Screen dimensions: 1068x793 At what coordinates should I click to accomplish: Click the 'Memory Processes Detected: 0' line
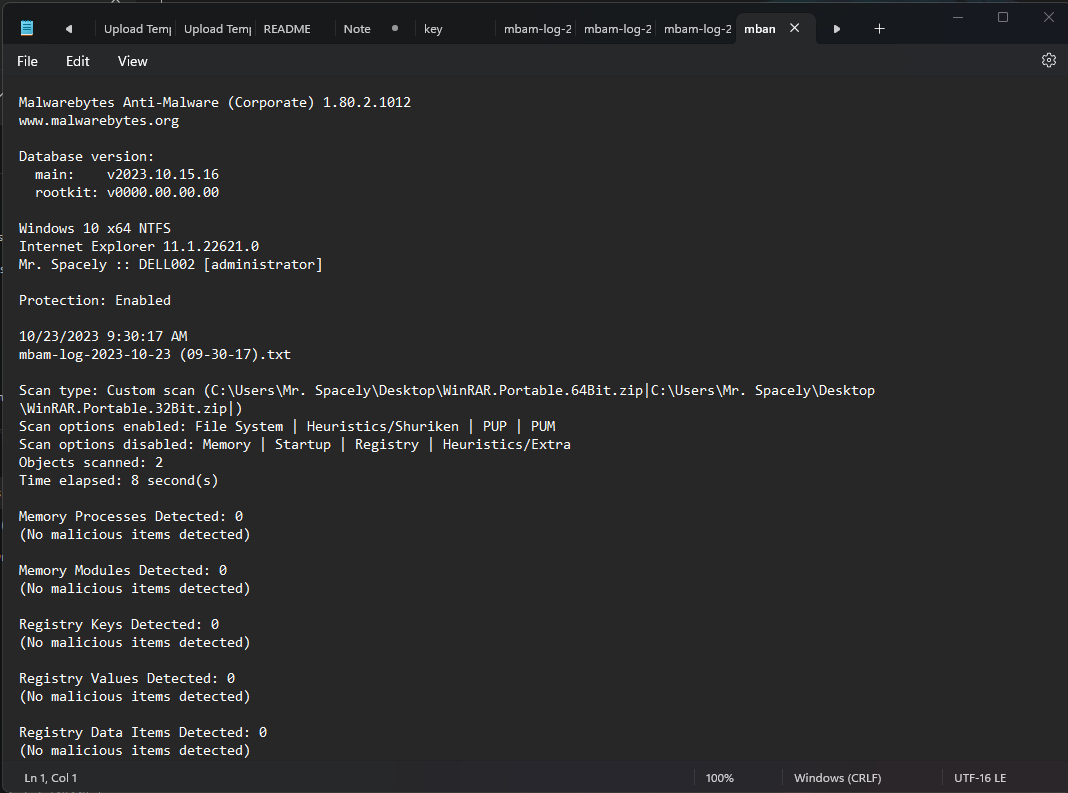[x=131, y=516]
